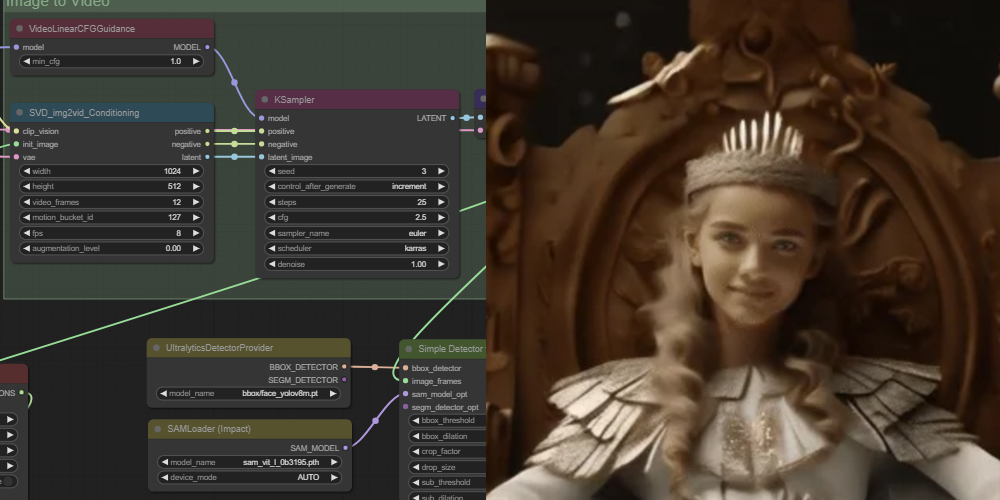Switch scheduler to next option with right arrow

(x=441, y=248)
